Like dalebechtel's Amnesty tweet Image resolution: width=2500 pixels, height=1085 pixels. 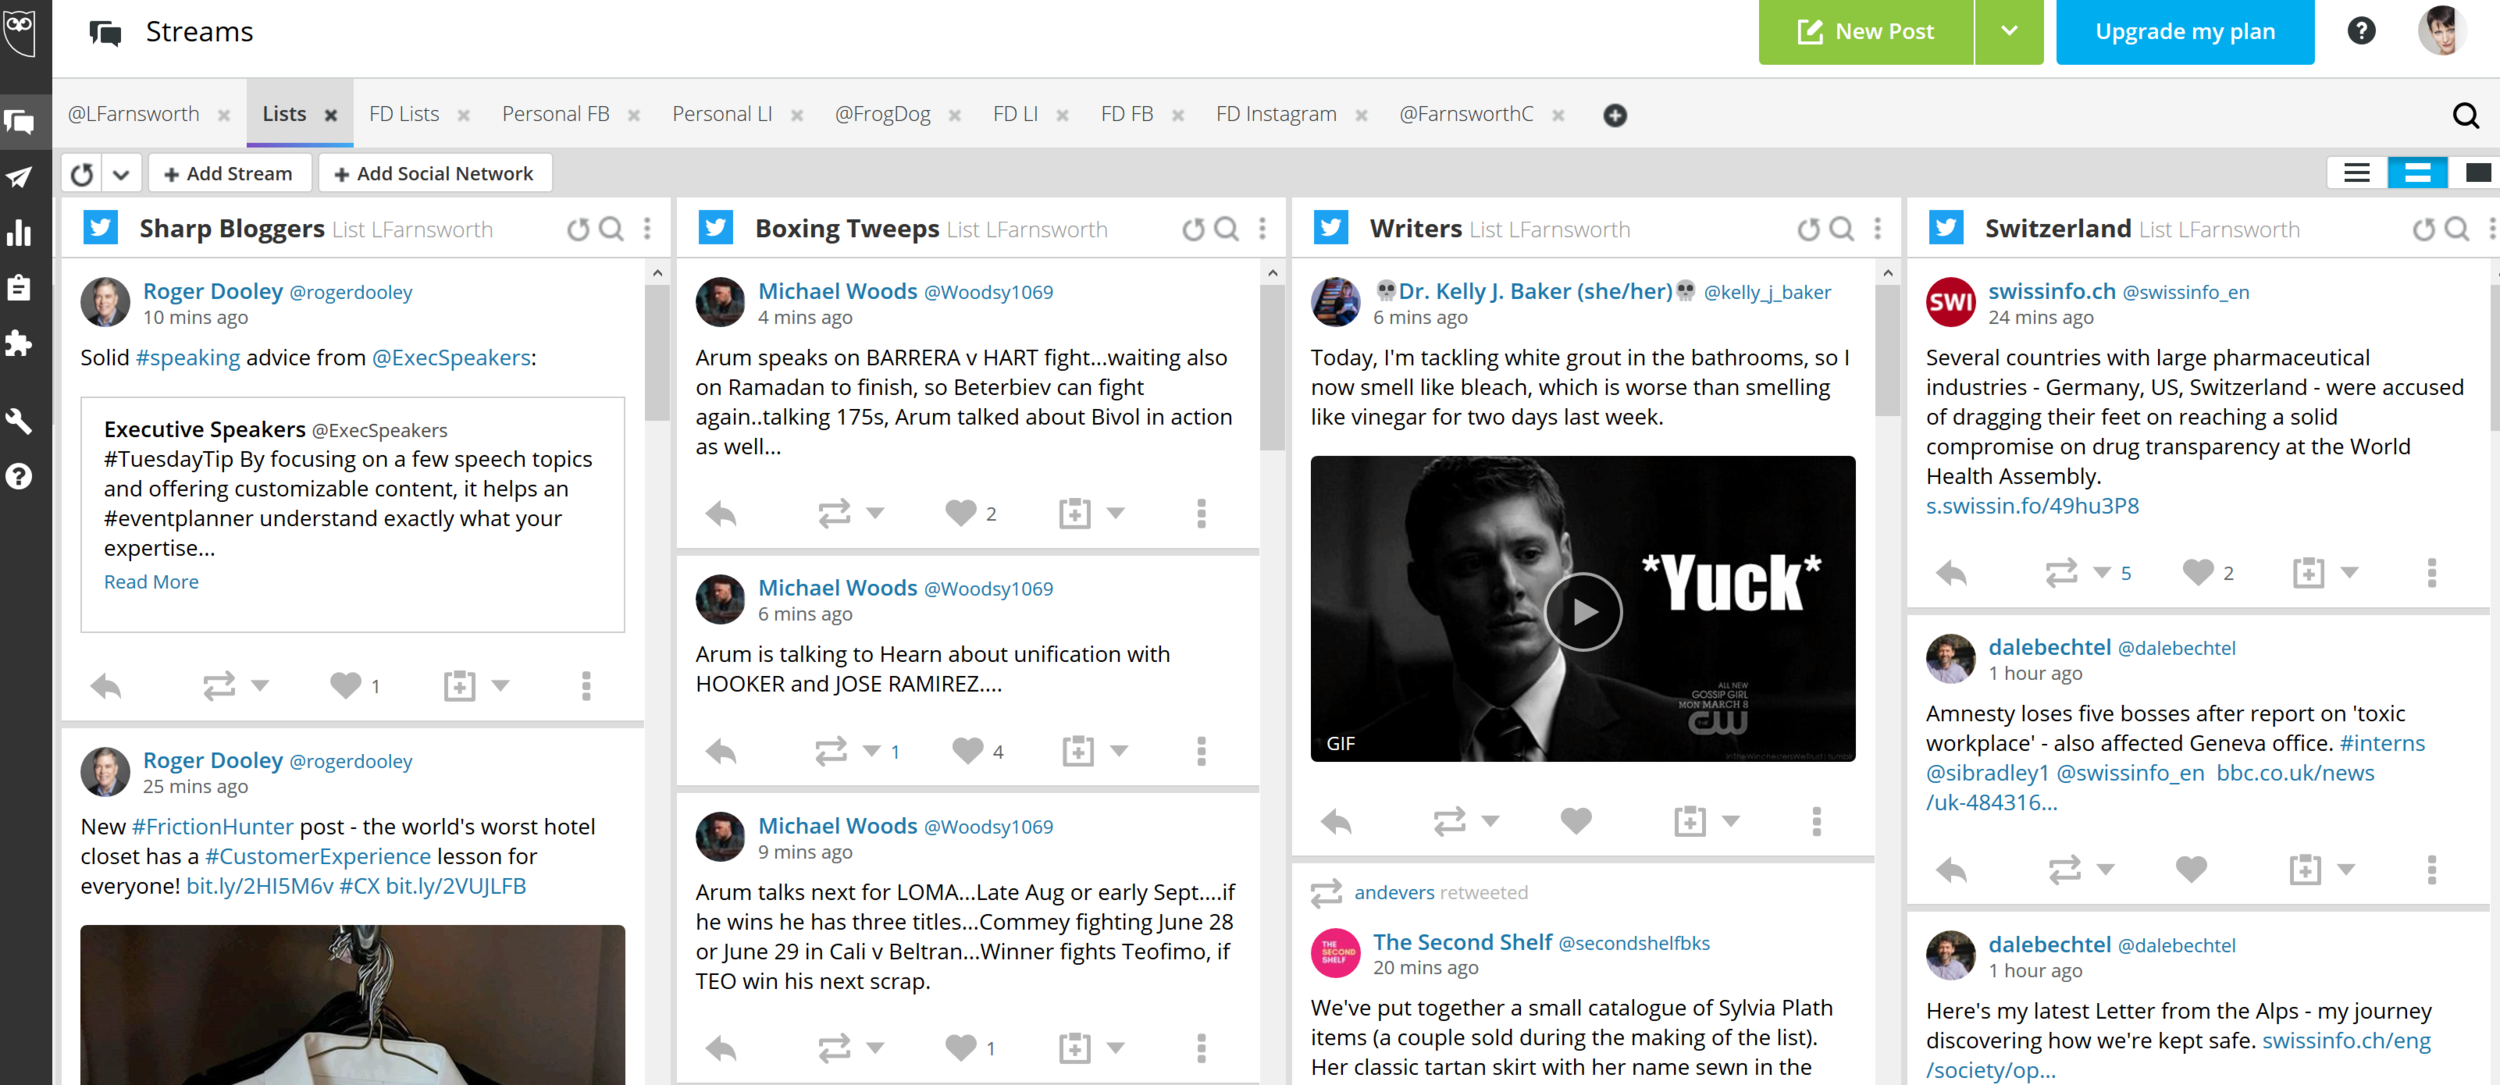(x=2191, y=869)
